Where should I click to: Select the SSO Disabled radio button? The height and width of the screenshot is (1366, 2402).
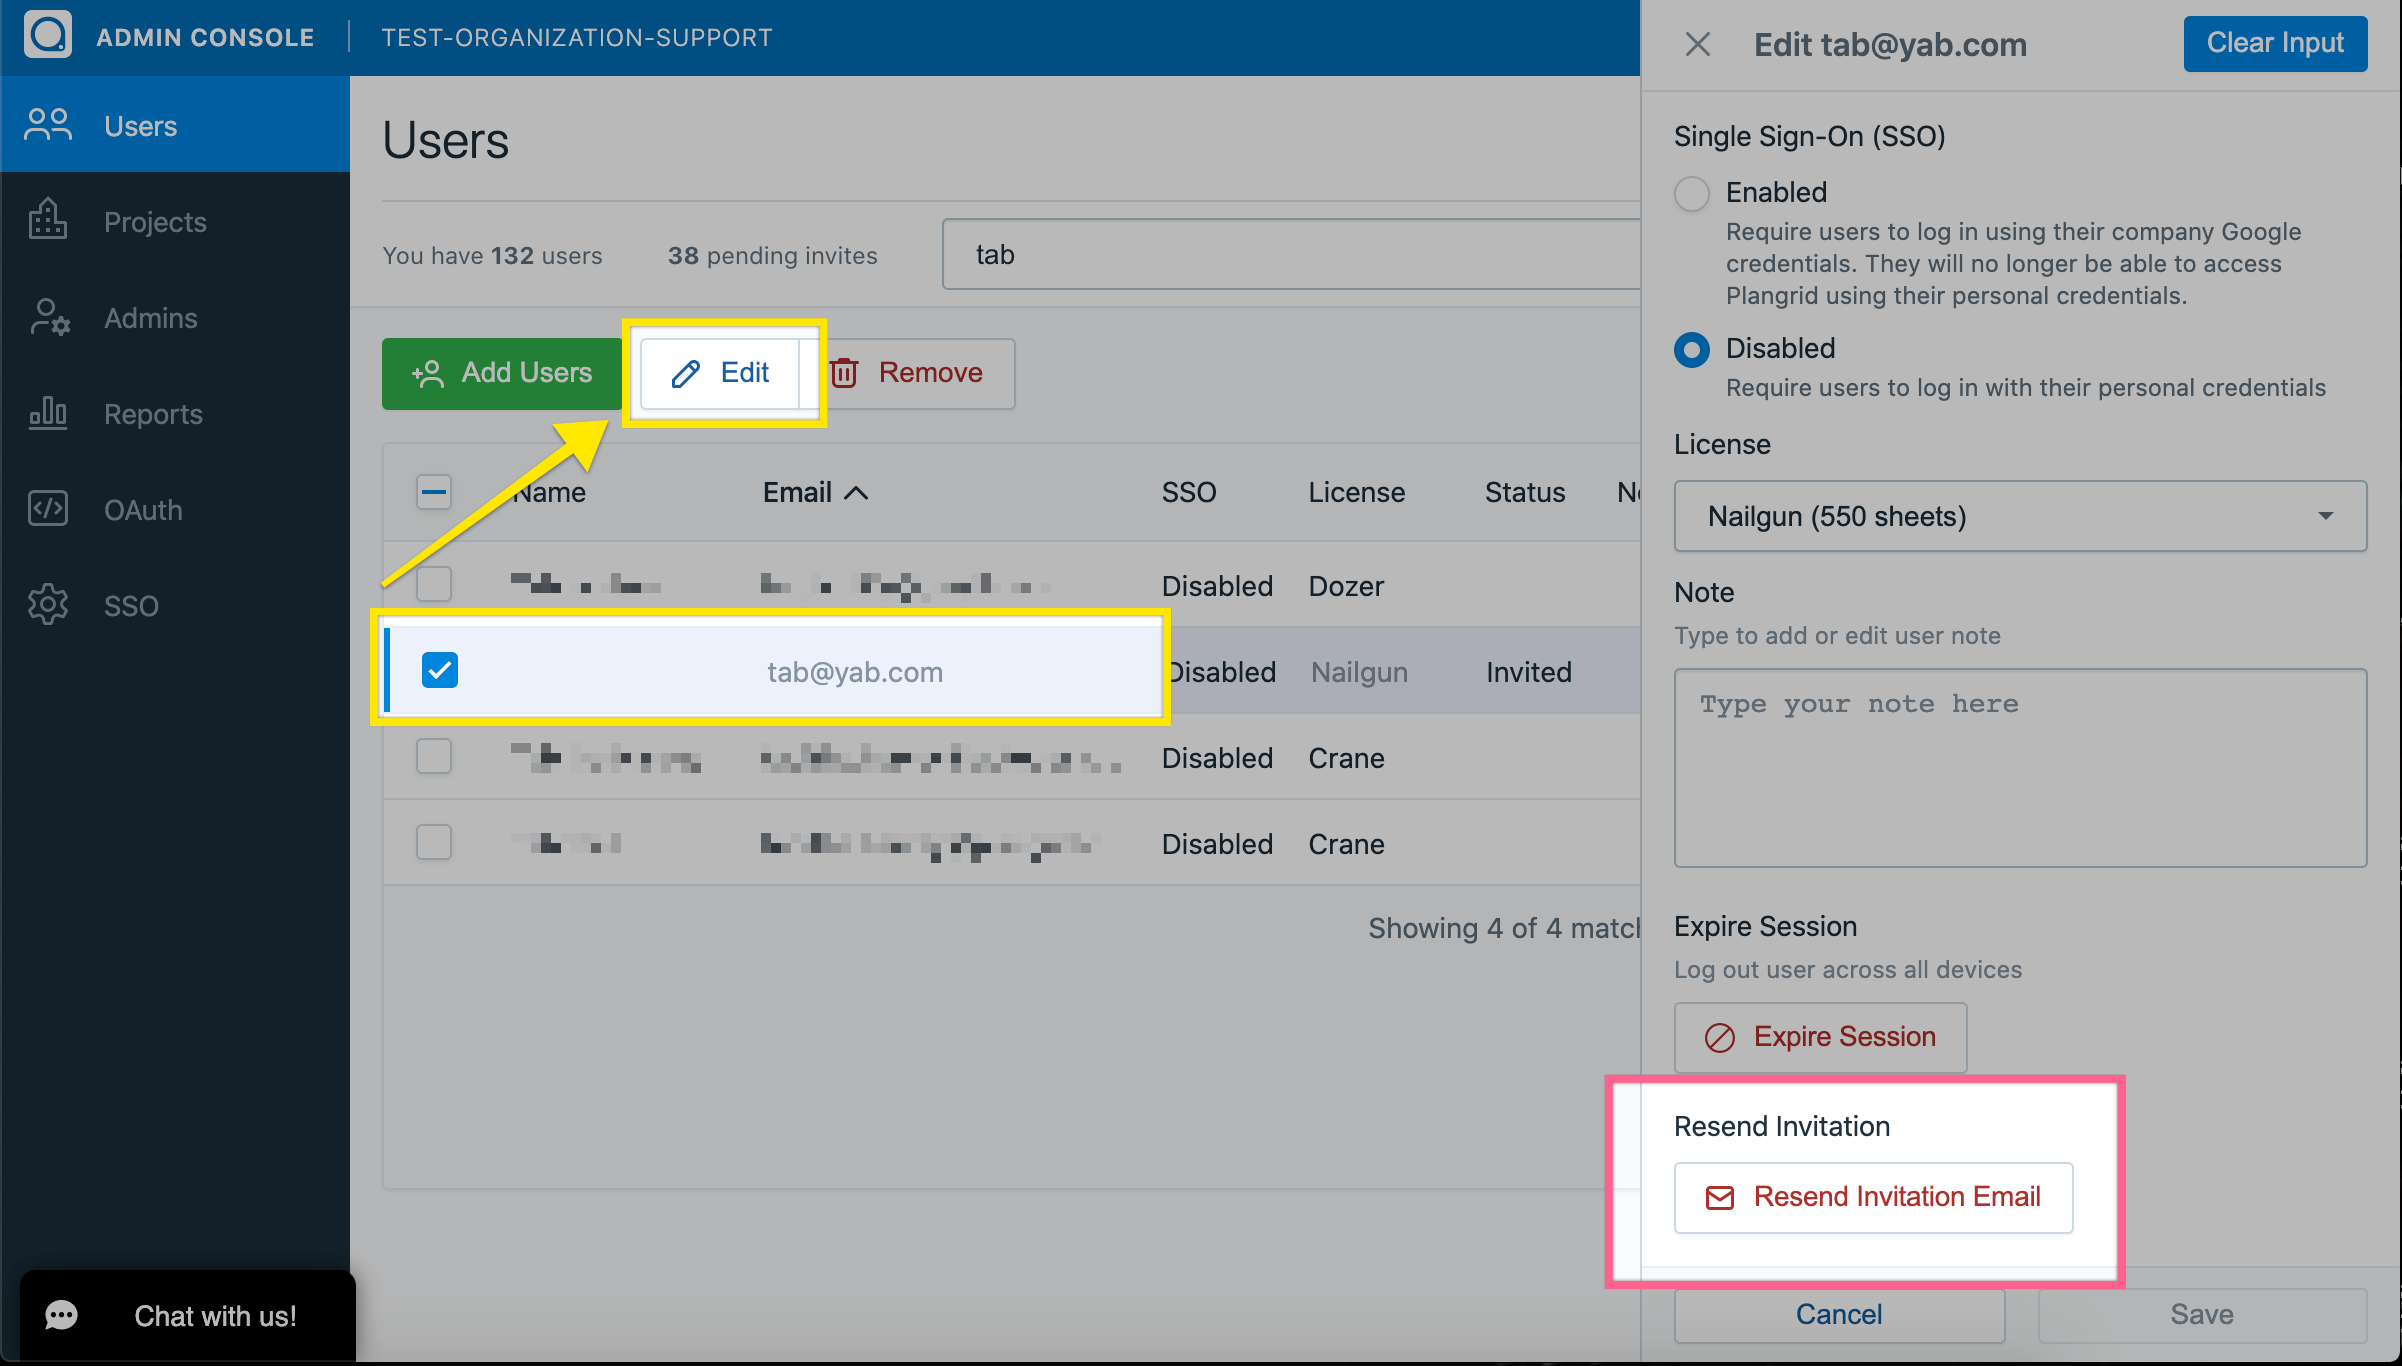coord(1691,348)
